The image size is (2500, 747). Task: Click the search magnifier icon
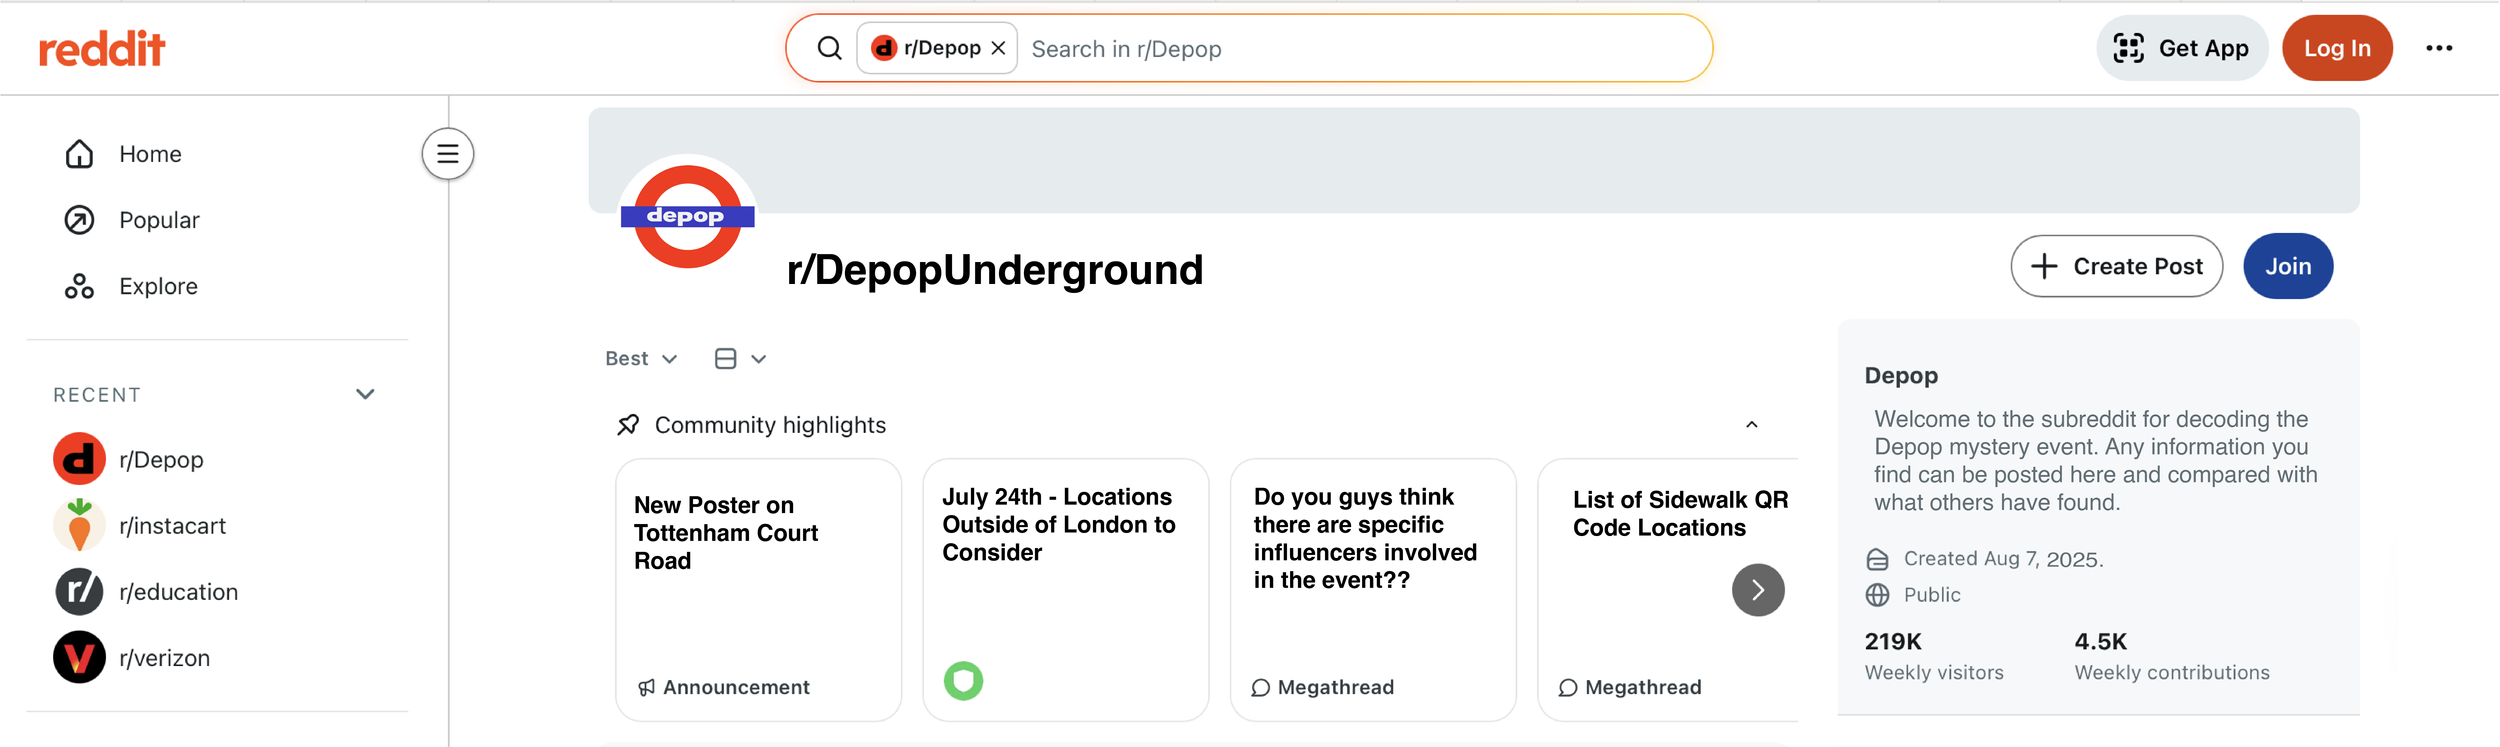(x=829, y=48)
